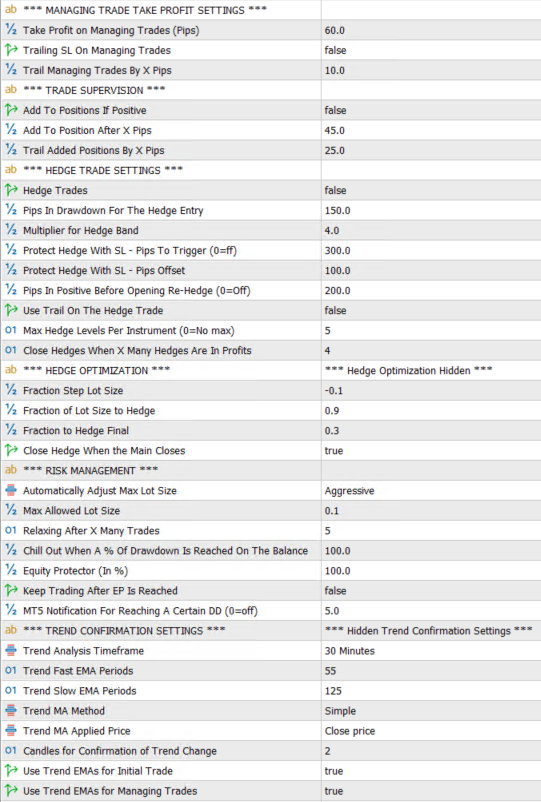Click the icon beside Add To Position After X Pips

(x=11, y=130)
